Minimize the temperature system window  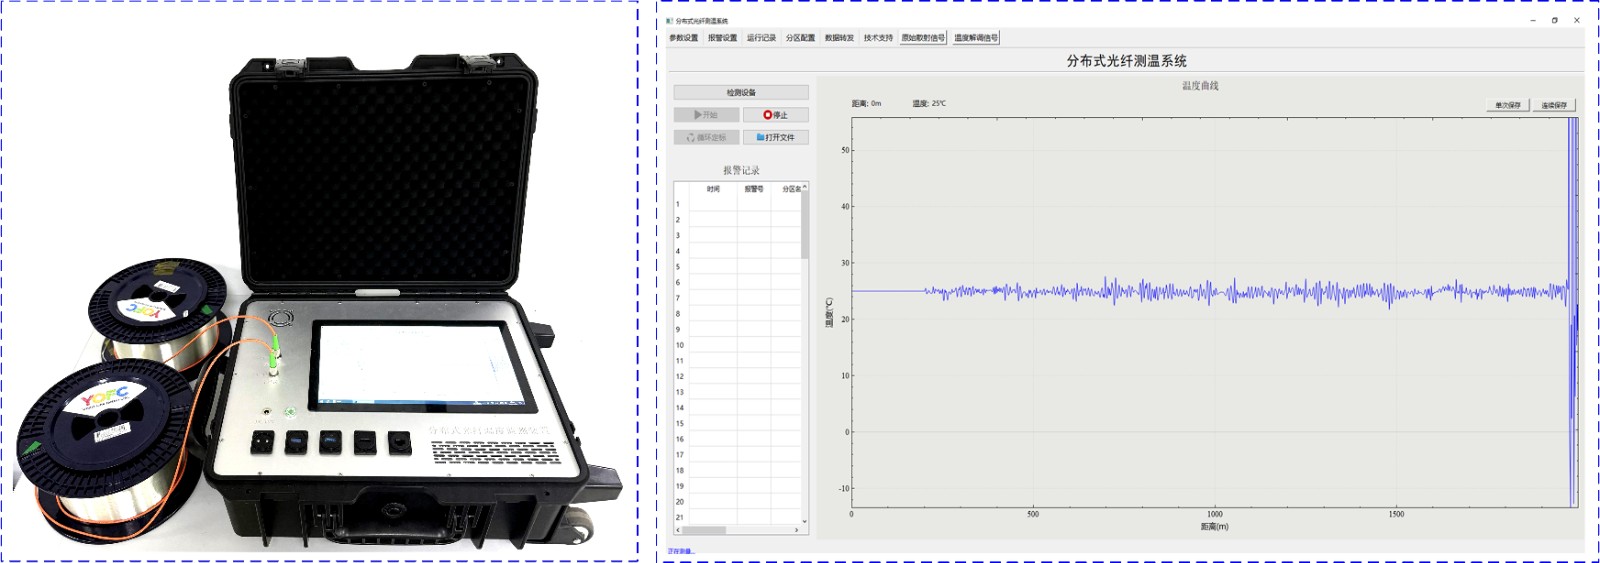click(x=1532, y=20)
